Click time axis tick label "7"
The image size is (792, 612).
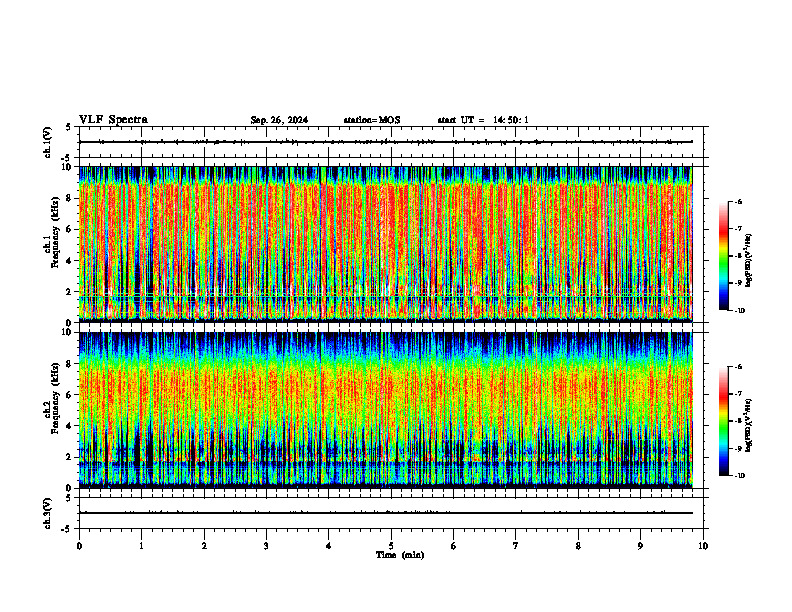click(x=516, y=546)
